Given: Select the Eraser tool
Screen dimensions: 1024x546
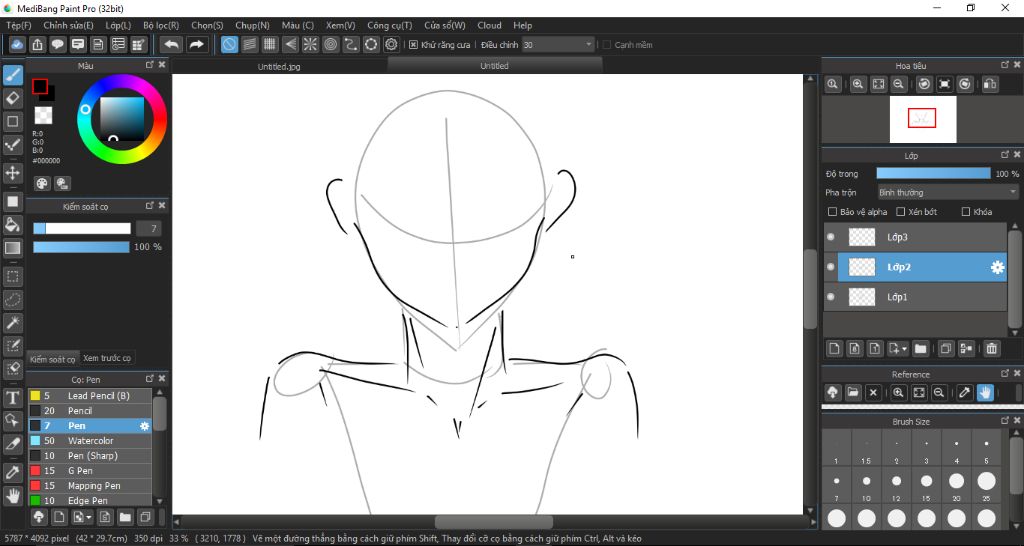Looking at the screenshot, I should 12,99.
